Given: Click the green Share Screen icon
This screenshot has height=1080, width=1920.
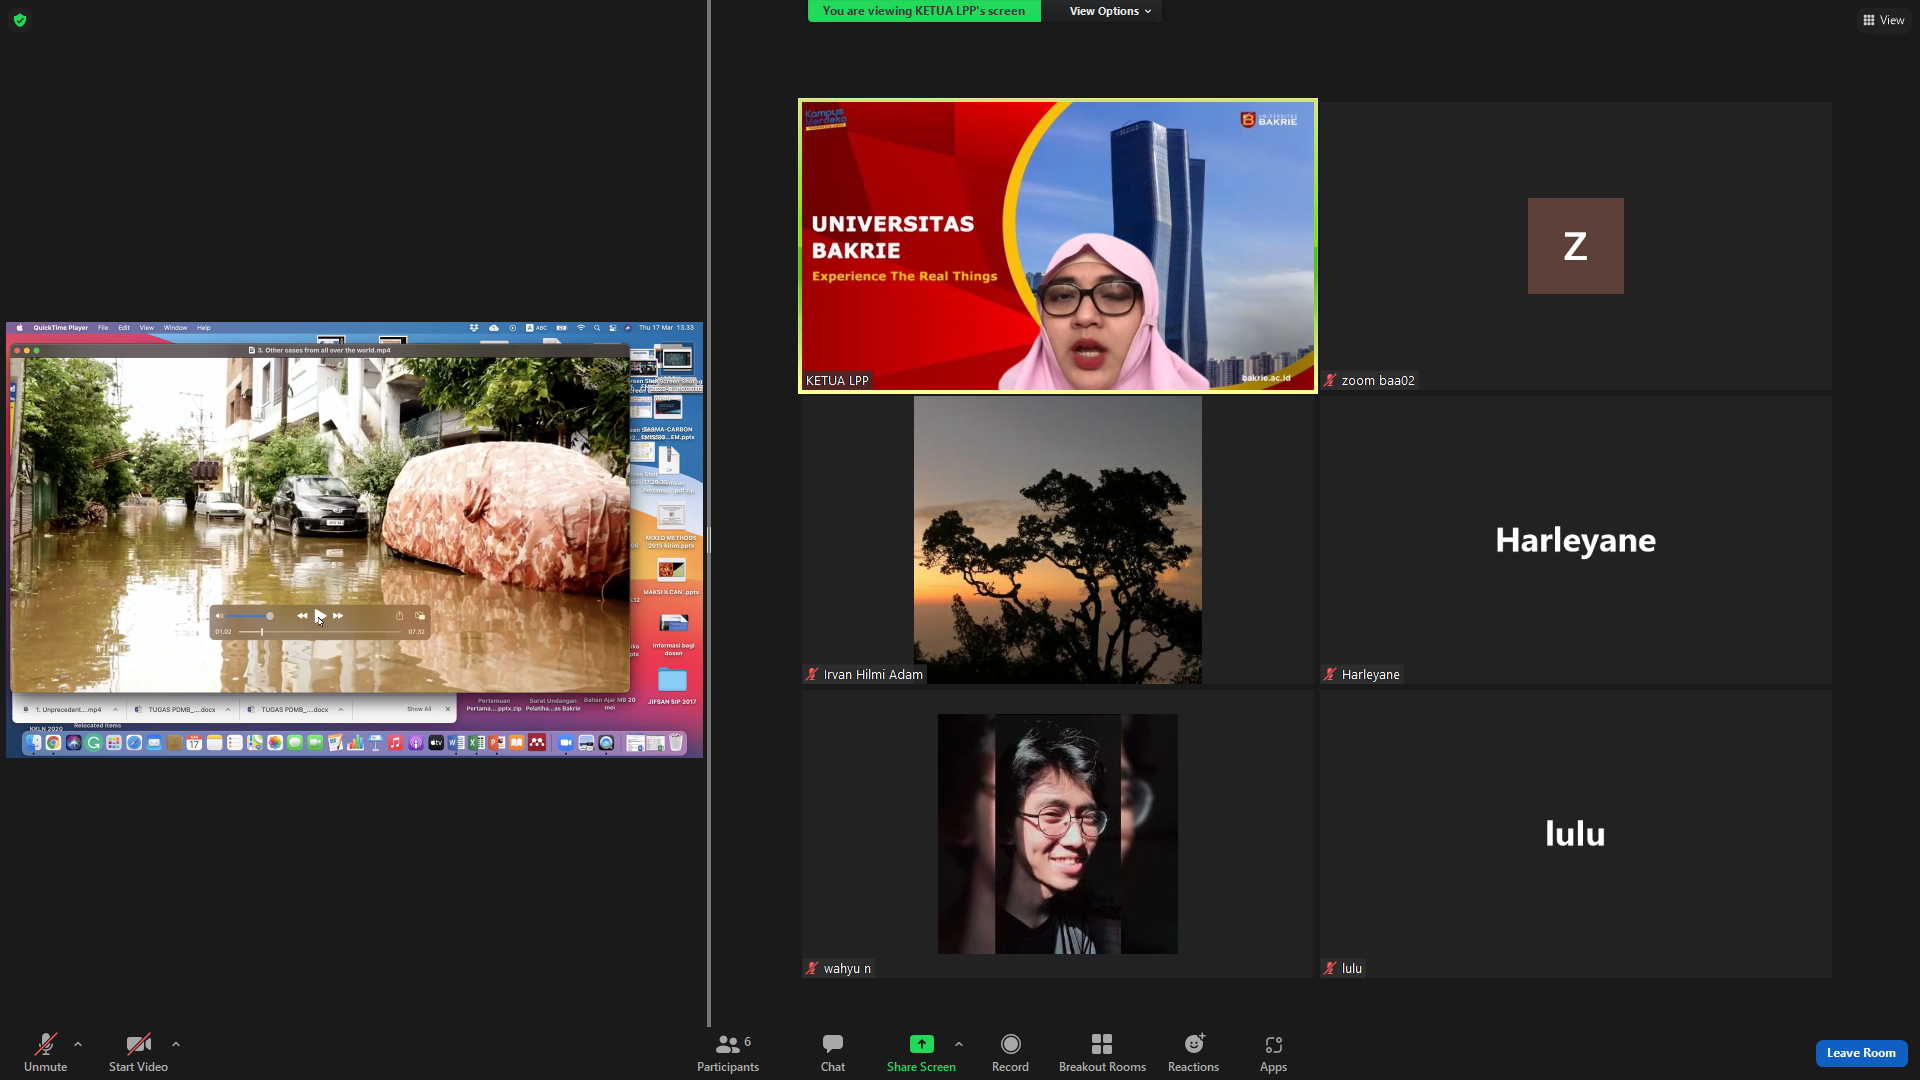Looking at the screenshot, I should pyautogui.click(x=921, y=1044).
